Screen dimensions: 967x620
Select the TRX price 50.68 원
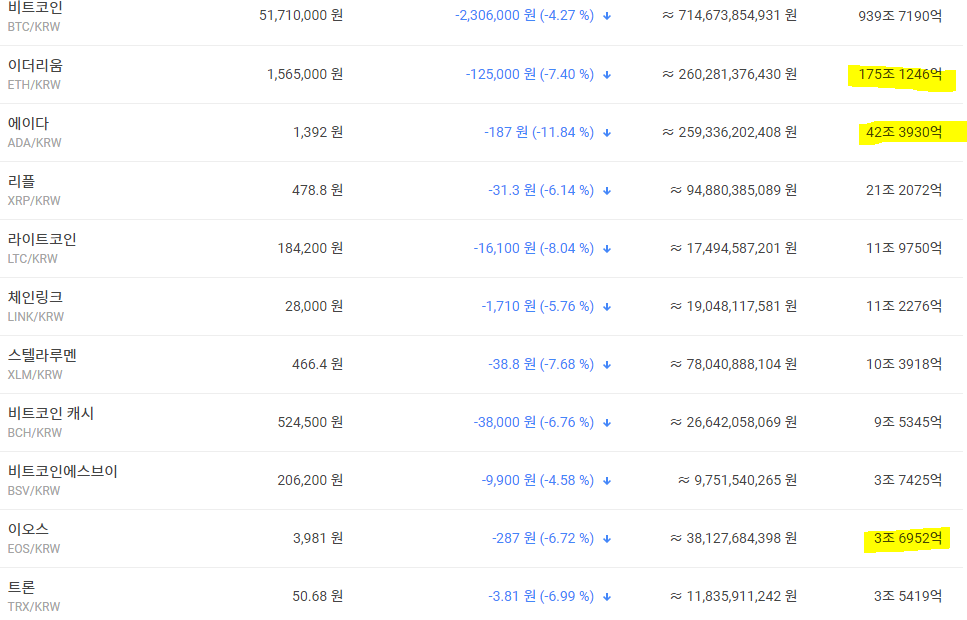(318, 596)
